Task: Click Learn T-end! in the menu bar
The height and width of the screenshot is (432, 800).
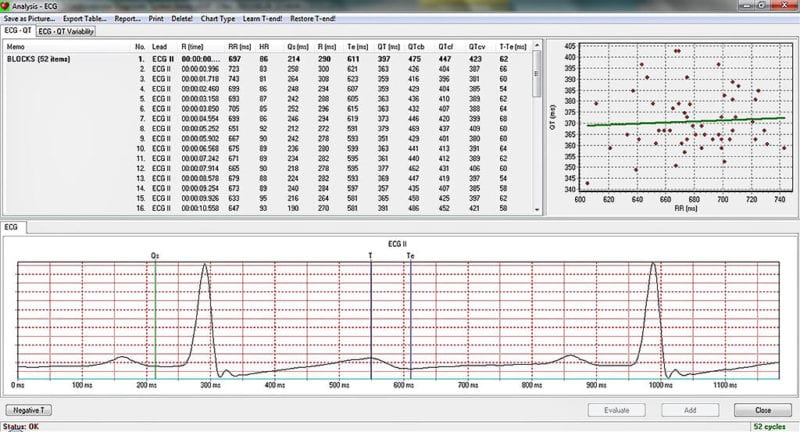Action: point(264,18)
